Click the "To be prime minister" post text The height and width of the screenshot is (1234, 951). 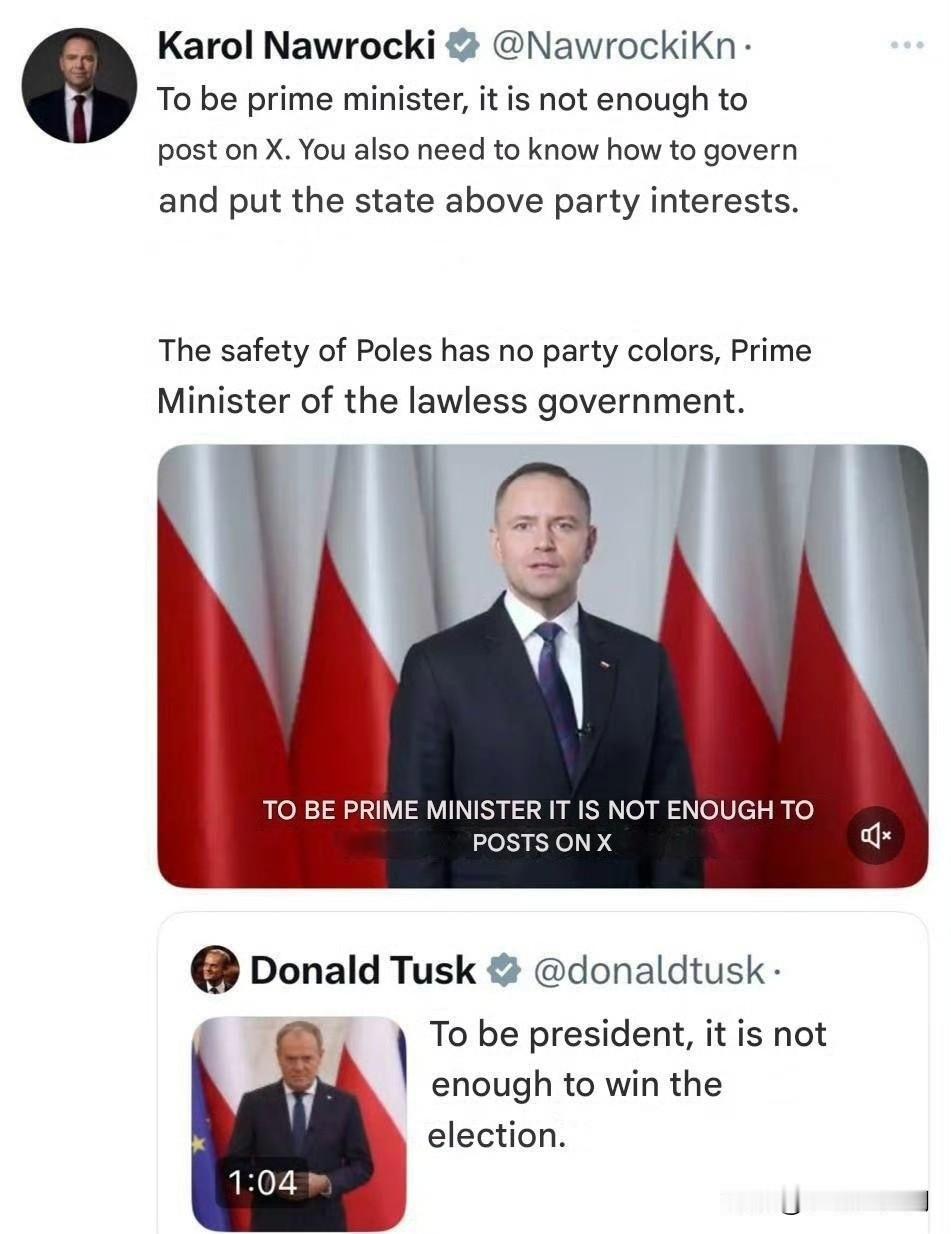pyautogui.click(x=452, y=100)
